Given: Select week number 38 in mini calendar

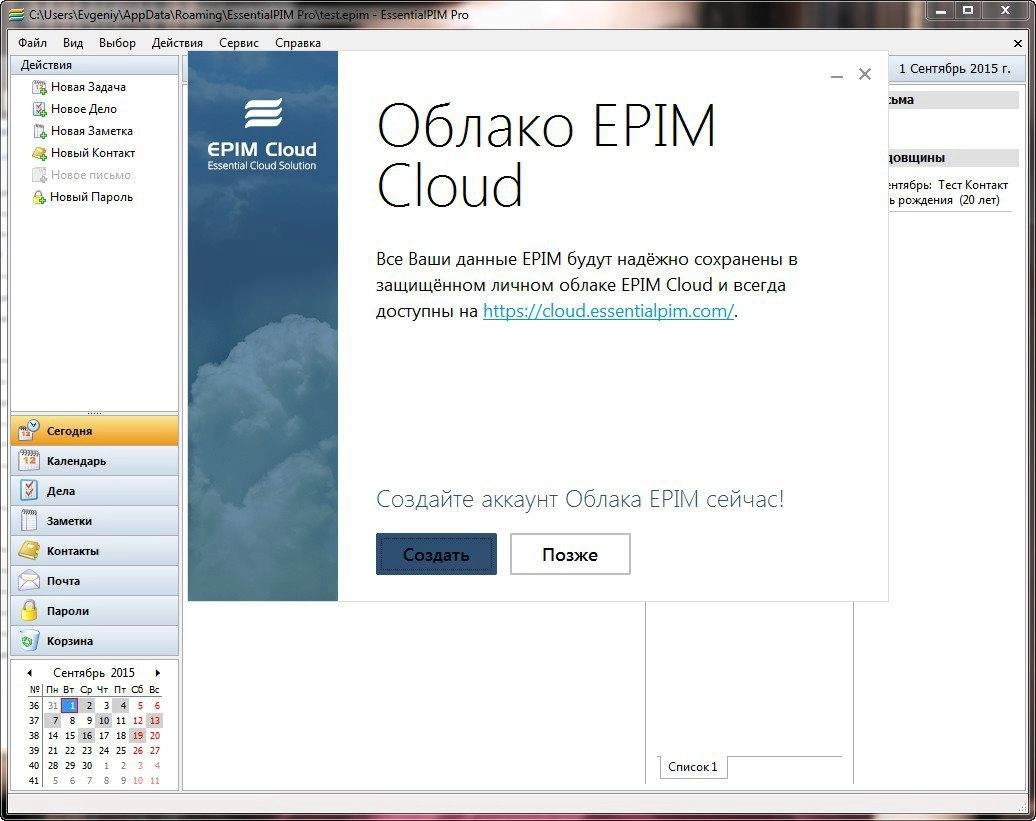Looking at the screenshot, I should click(34, 736).
